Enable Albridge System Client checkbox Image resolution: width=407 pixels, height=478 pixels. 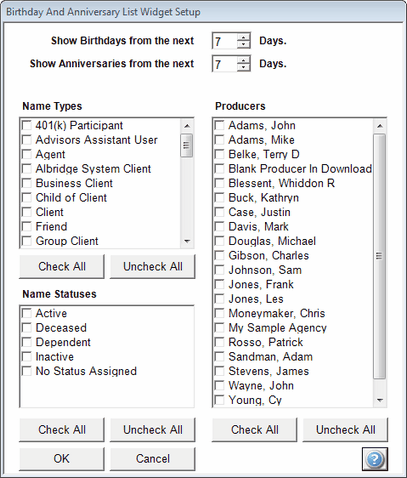[26, 169]
